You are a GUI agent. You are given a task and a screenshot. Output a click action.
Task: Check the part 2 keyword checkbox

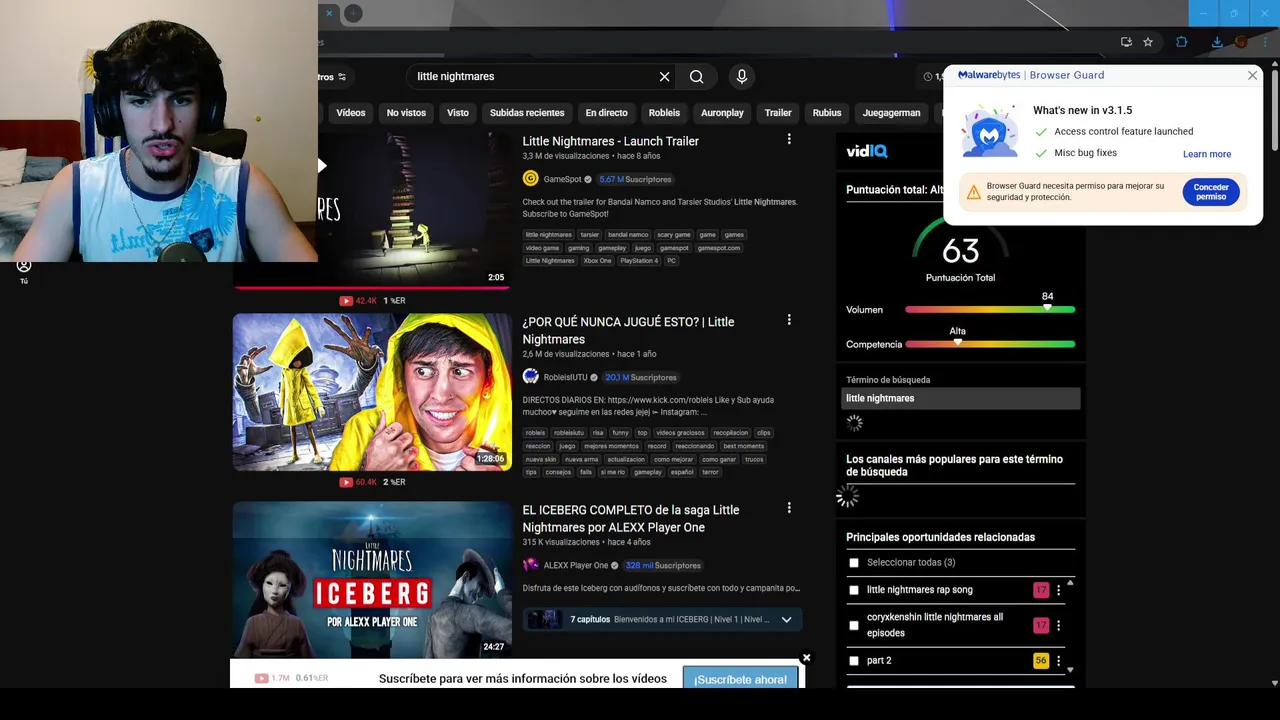854,661
